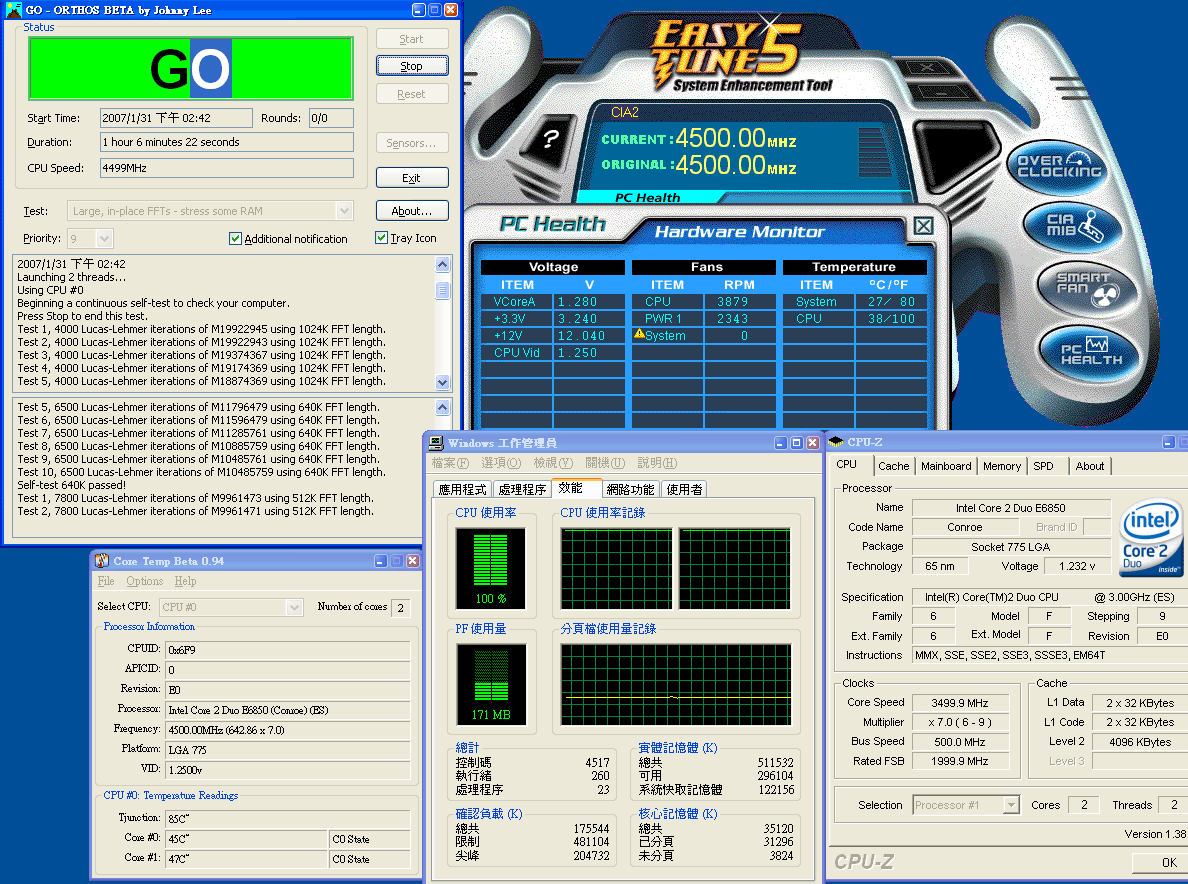1188x884 pixels.
Task: Click the CPU-Z title bar icon
Action: pyautogui.click(x=836, y=442)
